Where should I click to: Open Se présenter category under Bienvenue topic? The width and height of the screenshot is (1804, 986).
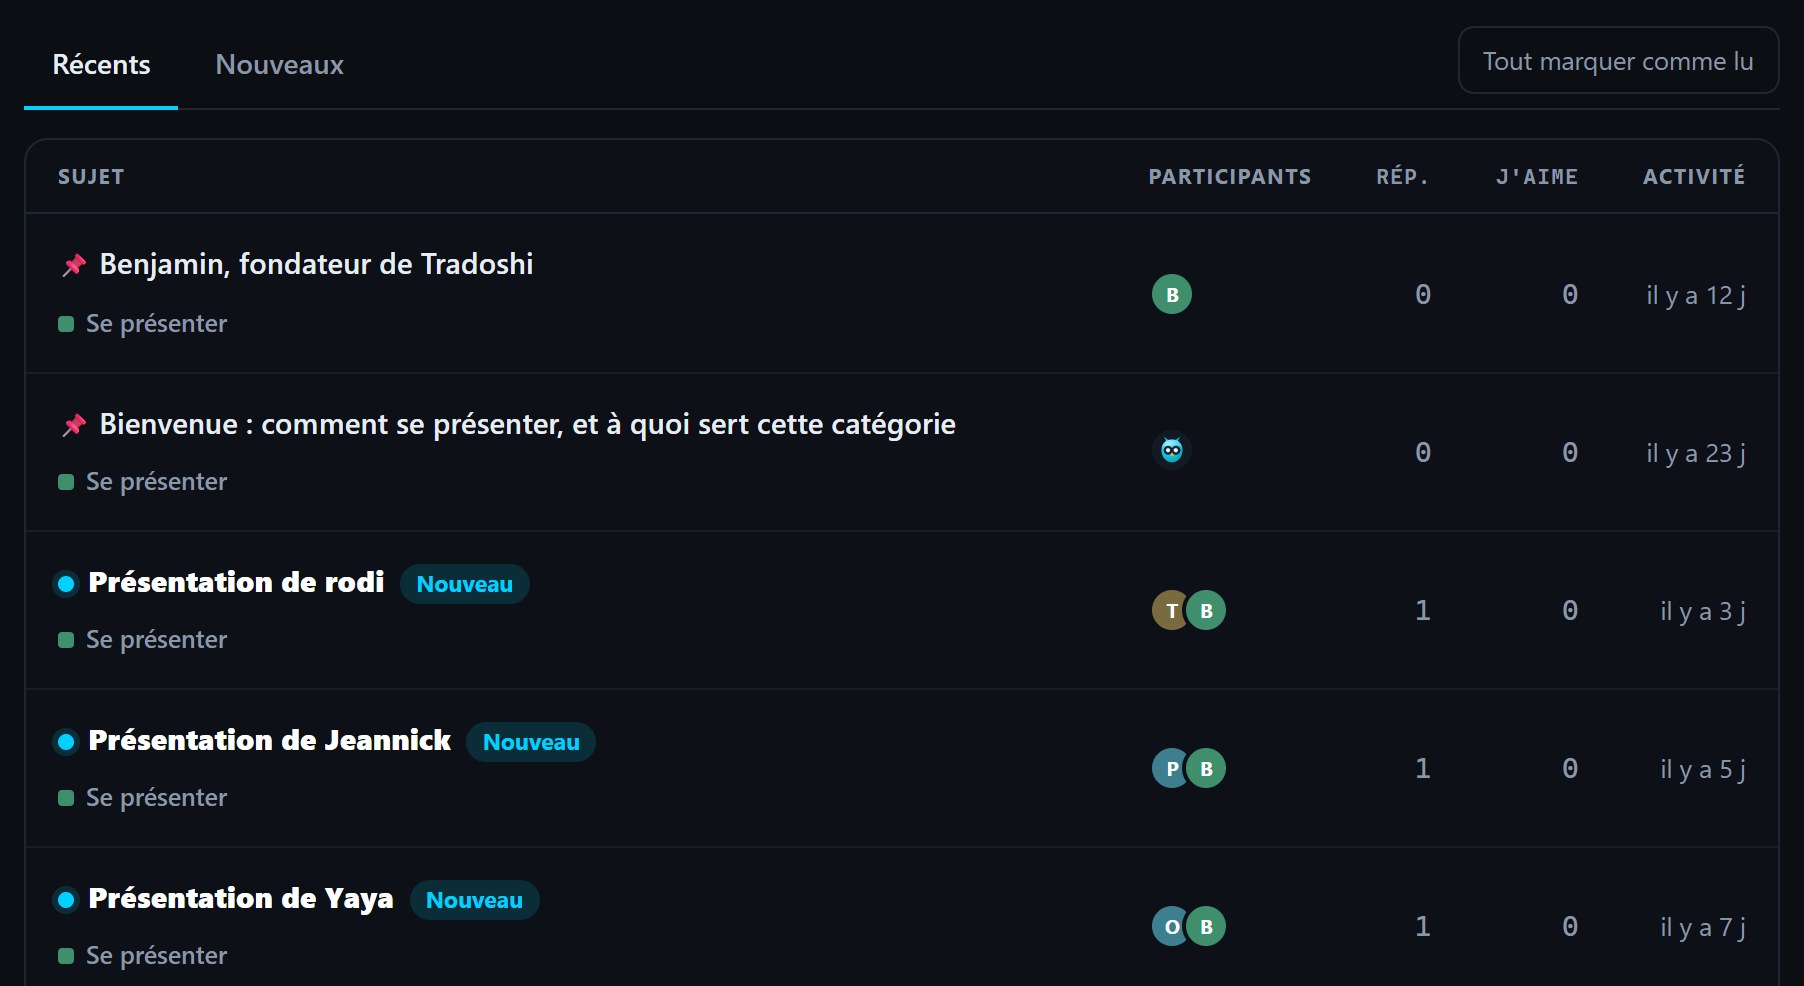143,482
